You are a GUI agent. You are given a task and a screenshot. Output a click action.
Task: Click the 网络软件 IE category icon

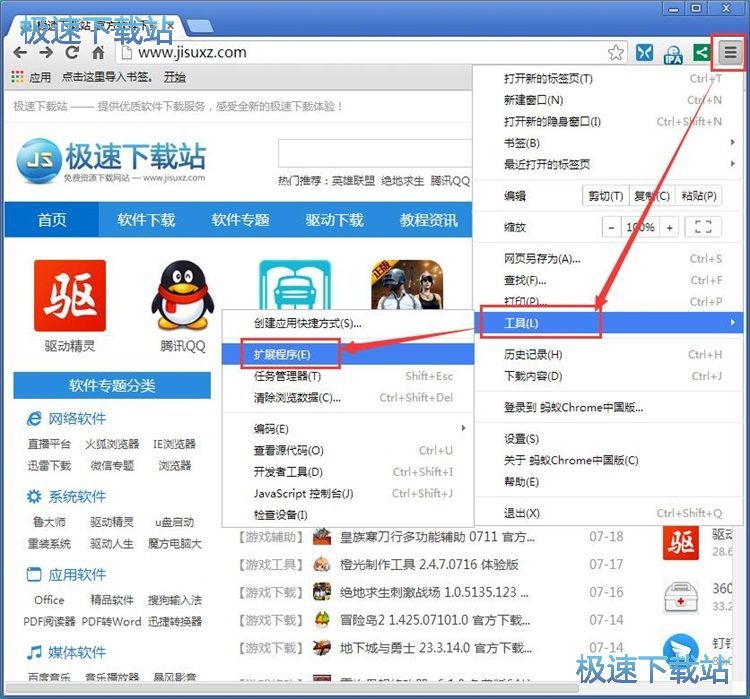coord(34,419)
